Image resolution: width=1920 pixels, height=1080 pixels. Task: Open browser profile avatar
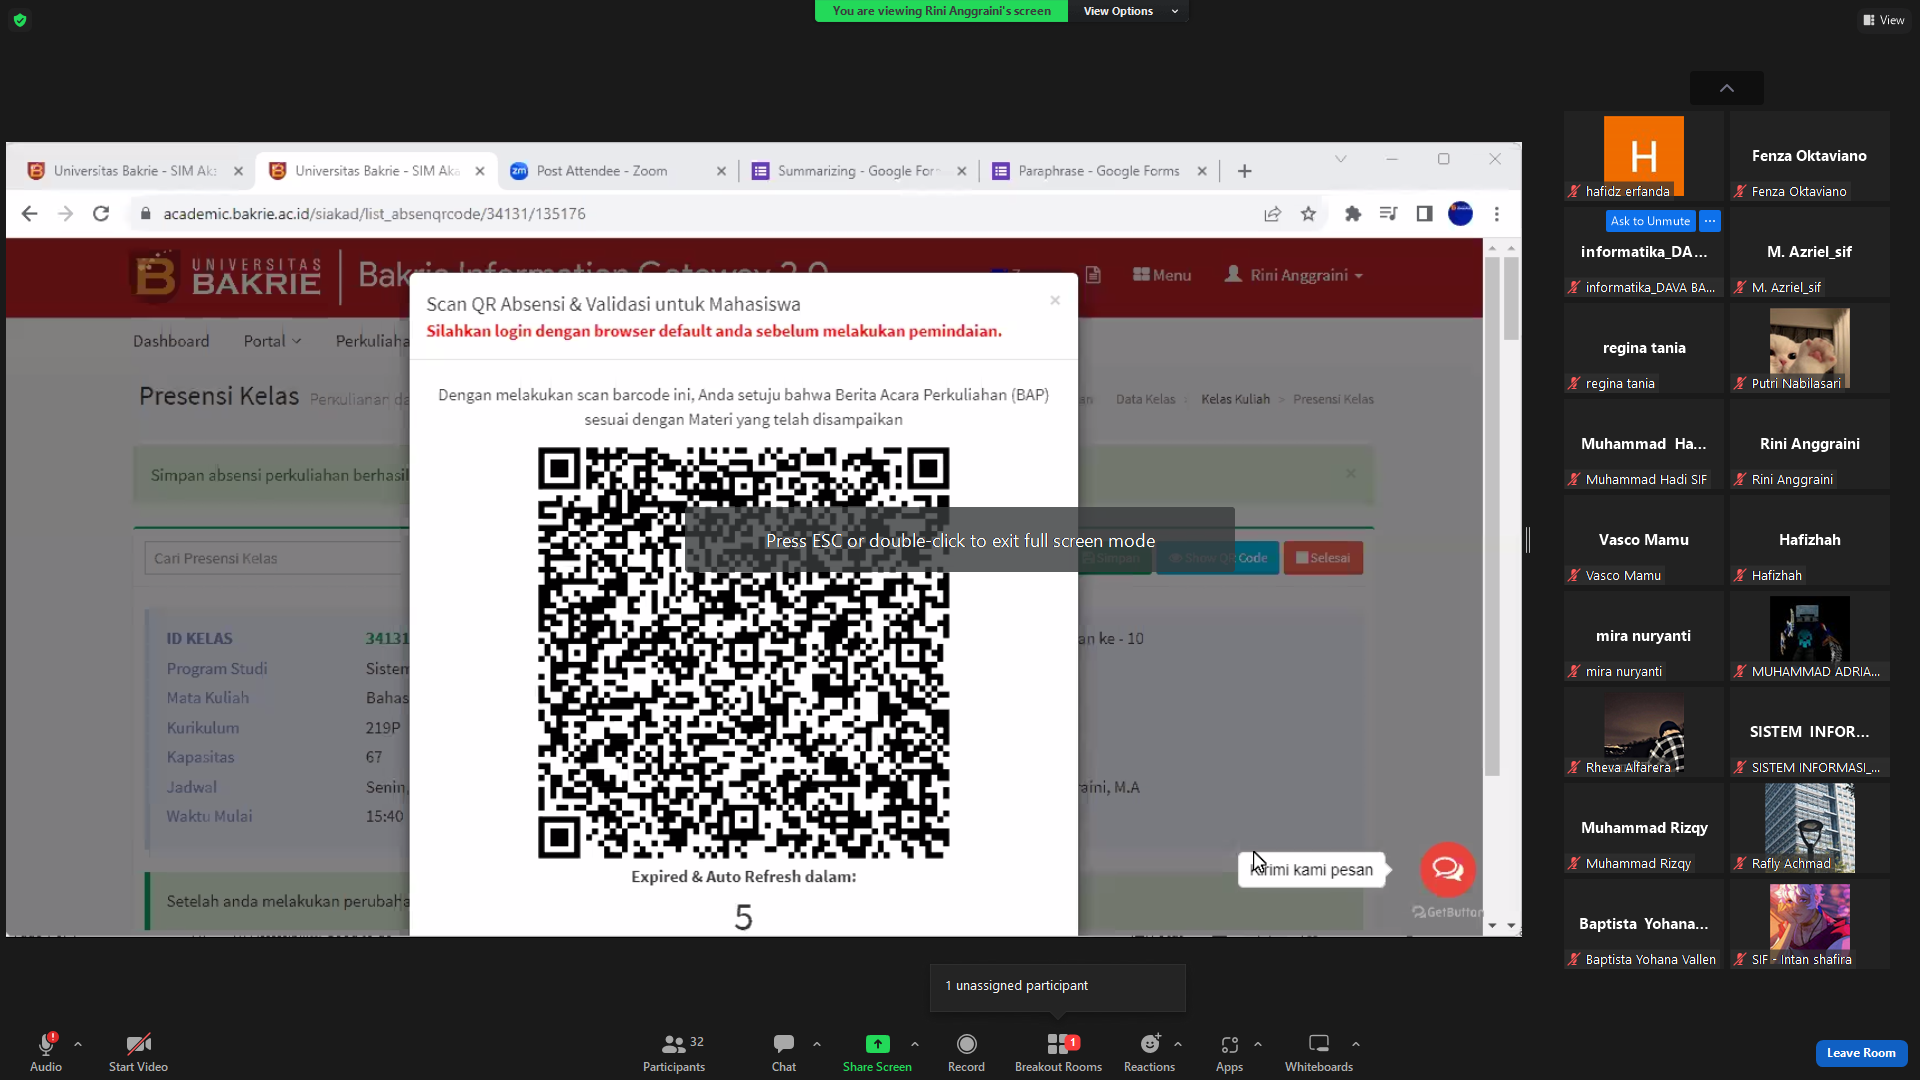pyautogui.click(x=1460, y=214)
